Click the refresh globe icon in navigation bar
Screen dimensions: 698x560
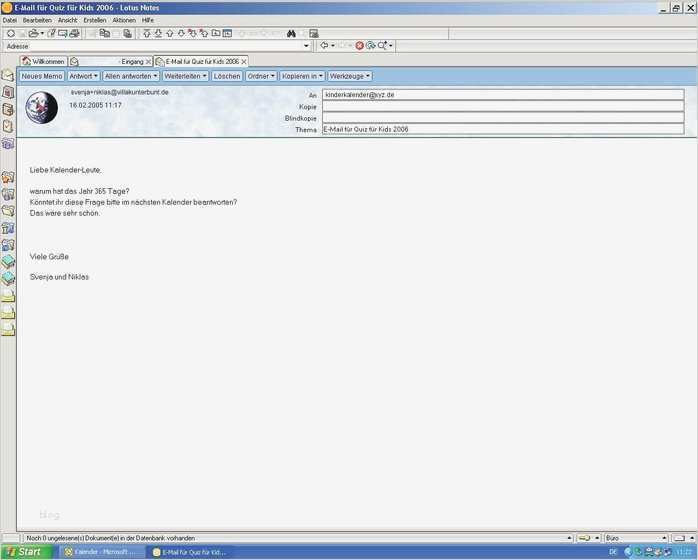[x=371, y=45]
